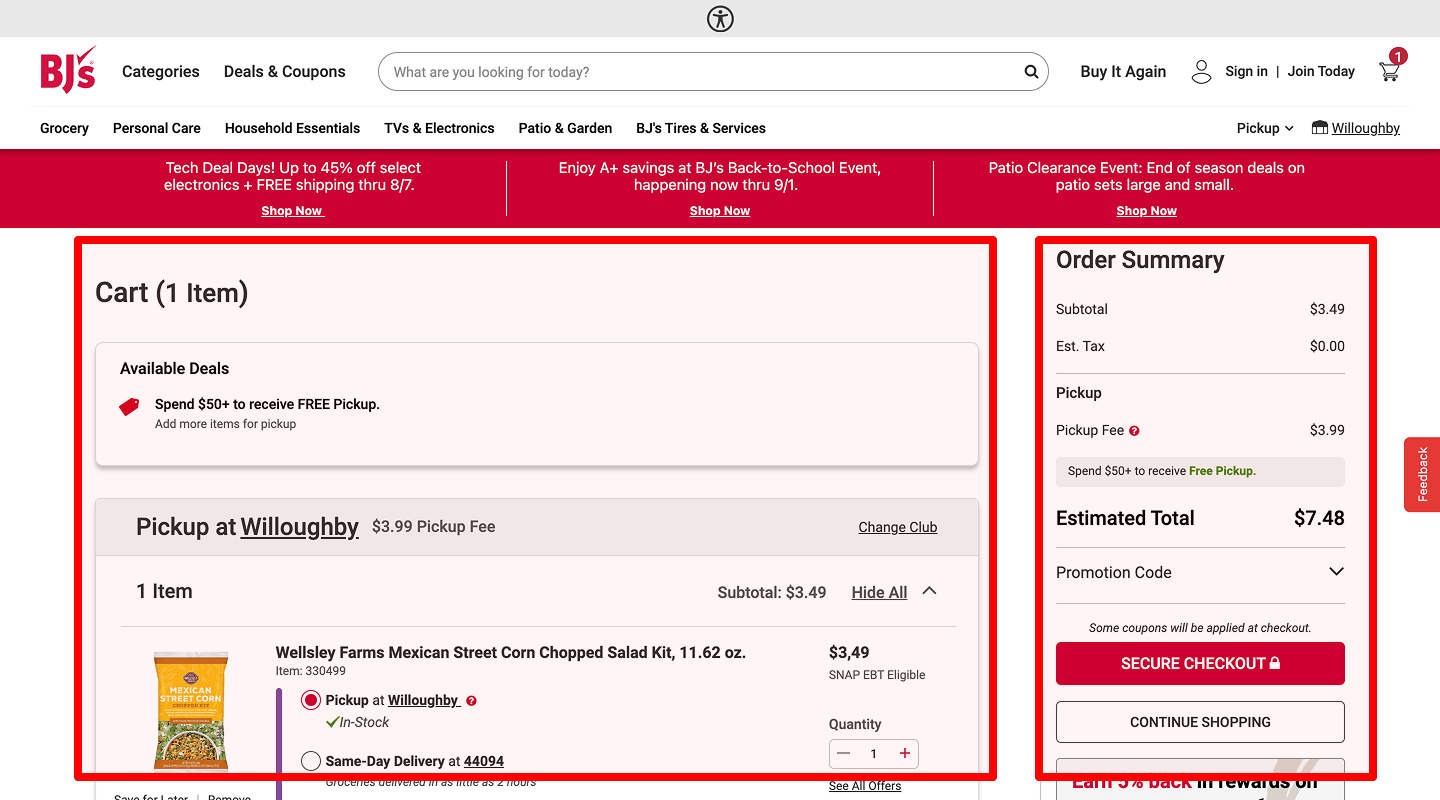The width and height of the screenshot is (1440, 800).
Task: Select the Pickup at Willoughby radio button
Action: [311, 701]
